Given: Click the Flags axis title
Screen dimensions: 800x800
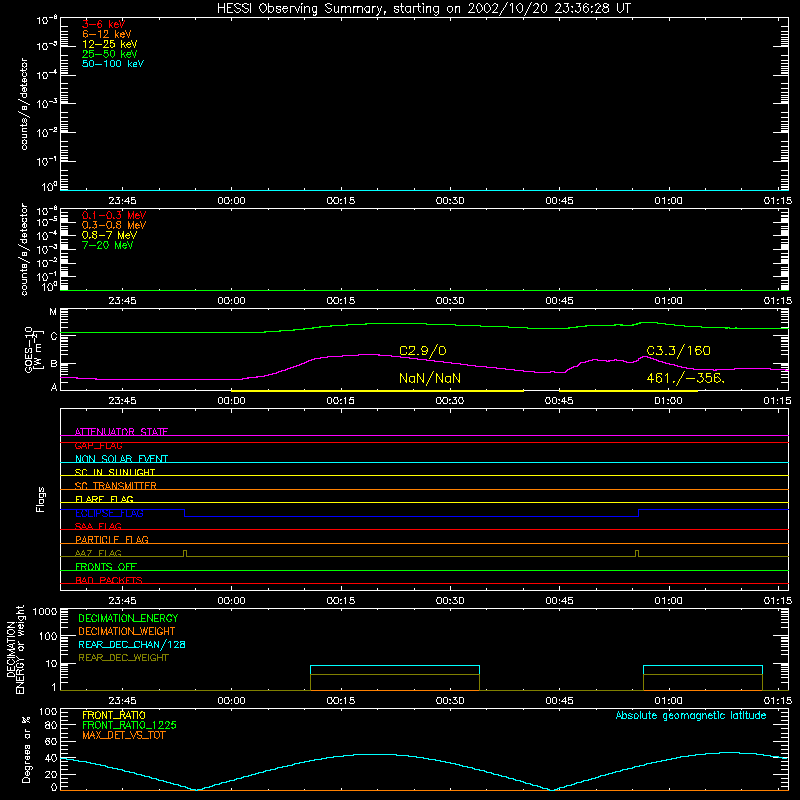Looking at the screenshot, I should click(x=41, y=499).
